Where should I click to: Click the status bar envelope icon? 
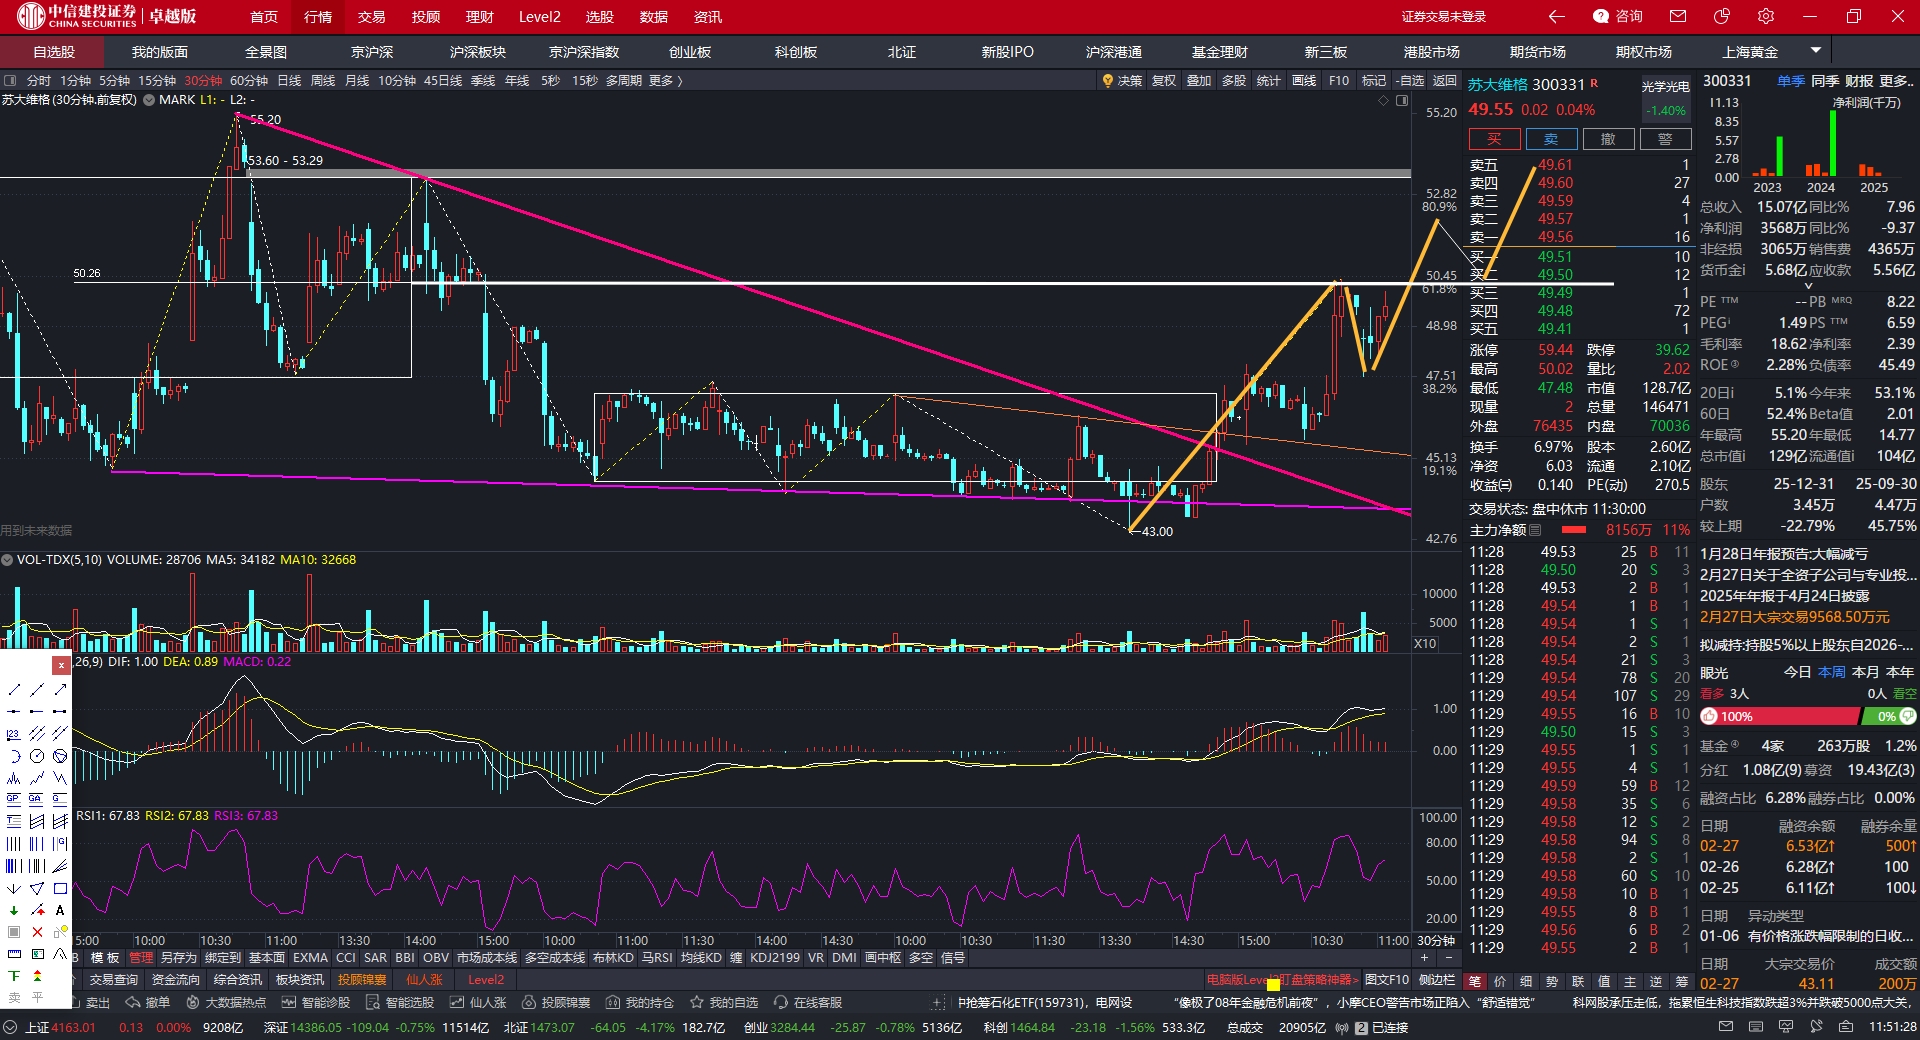[1726, 1027]
